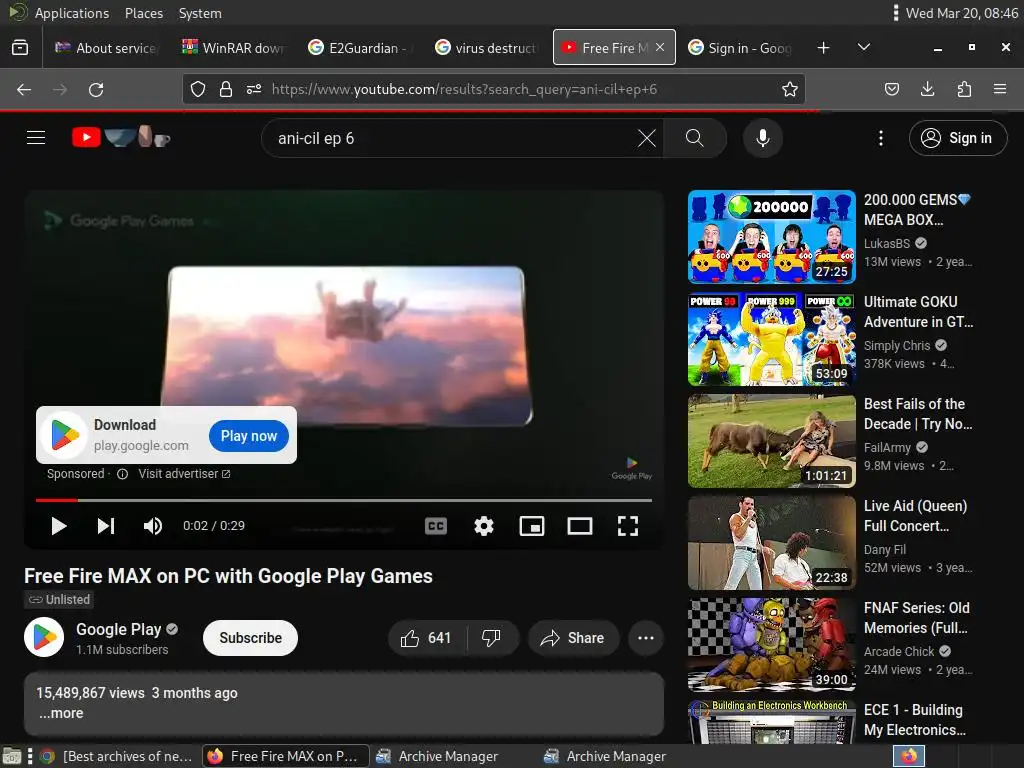Seek using the video progress bar
The image size is (1024, 768).
coord(344,500)
